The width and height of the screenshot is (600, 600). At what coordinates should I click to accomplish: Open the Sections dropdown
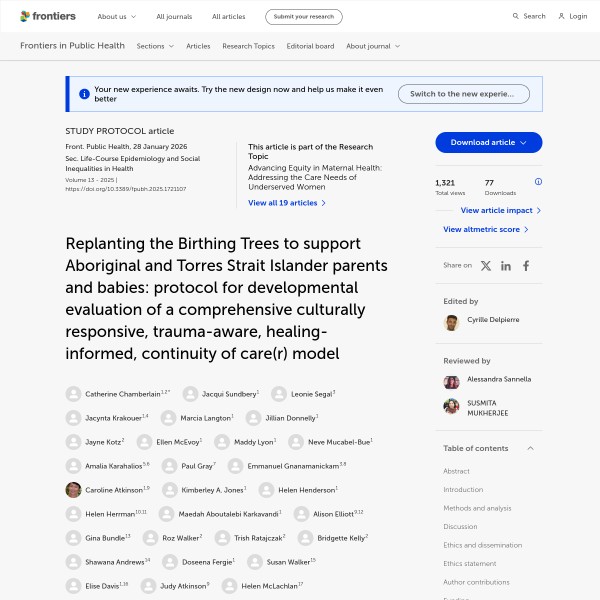tap(155, 46)
